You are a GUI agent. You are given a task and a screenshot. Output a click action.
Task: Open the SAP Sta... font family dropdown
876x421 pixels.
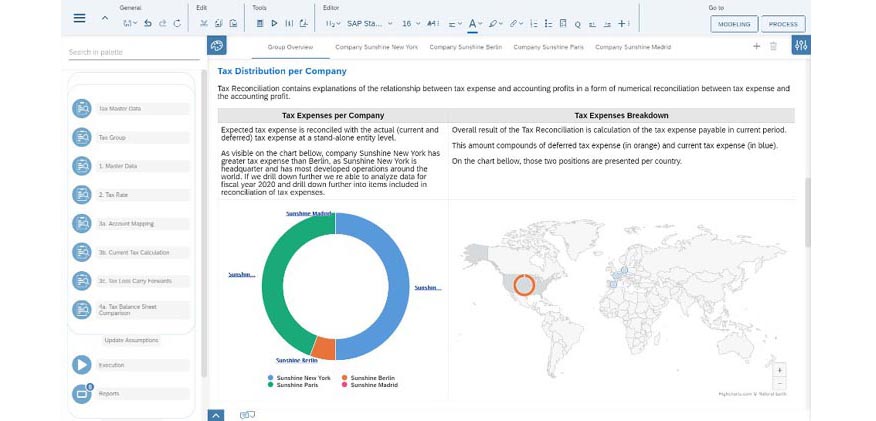pos(370,23)
